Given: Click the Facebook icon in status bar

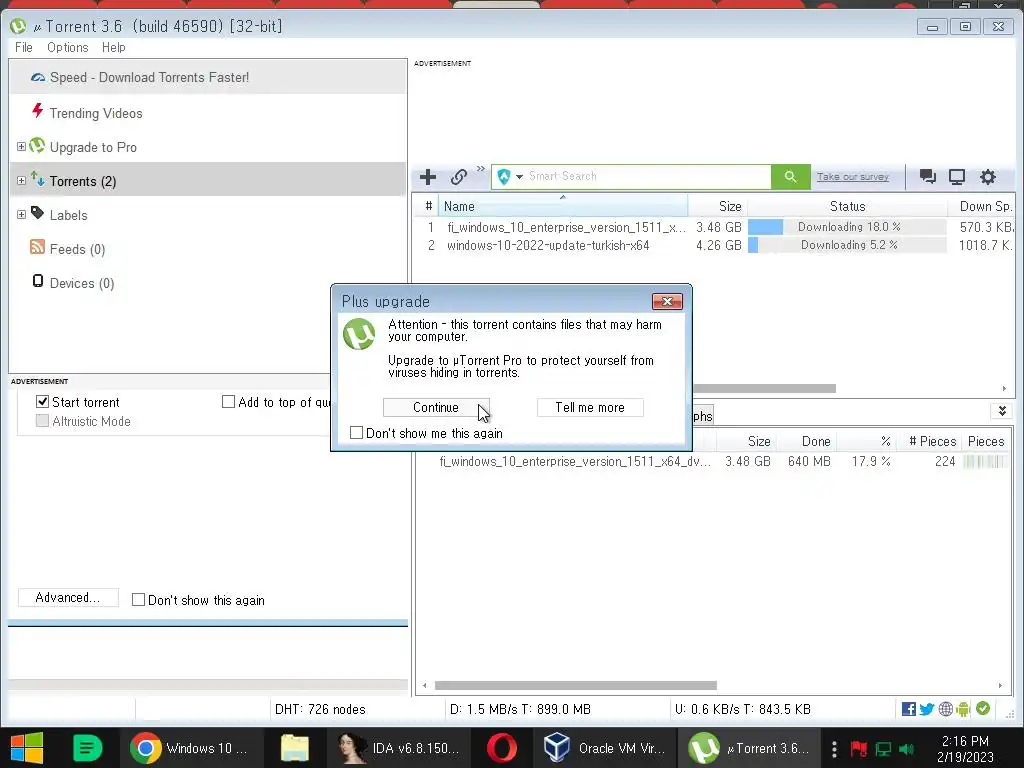Looking at the screenshot, I should click(x=908, y=709).
